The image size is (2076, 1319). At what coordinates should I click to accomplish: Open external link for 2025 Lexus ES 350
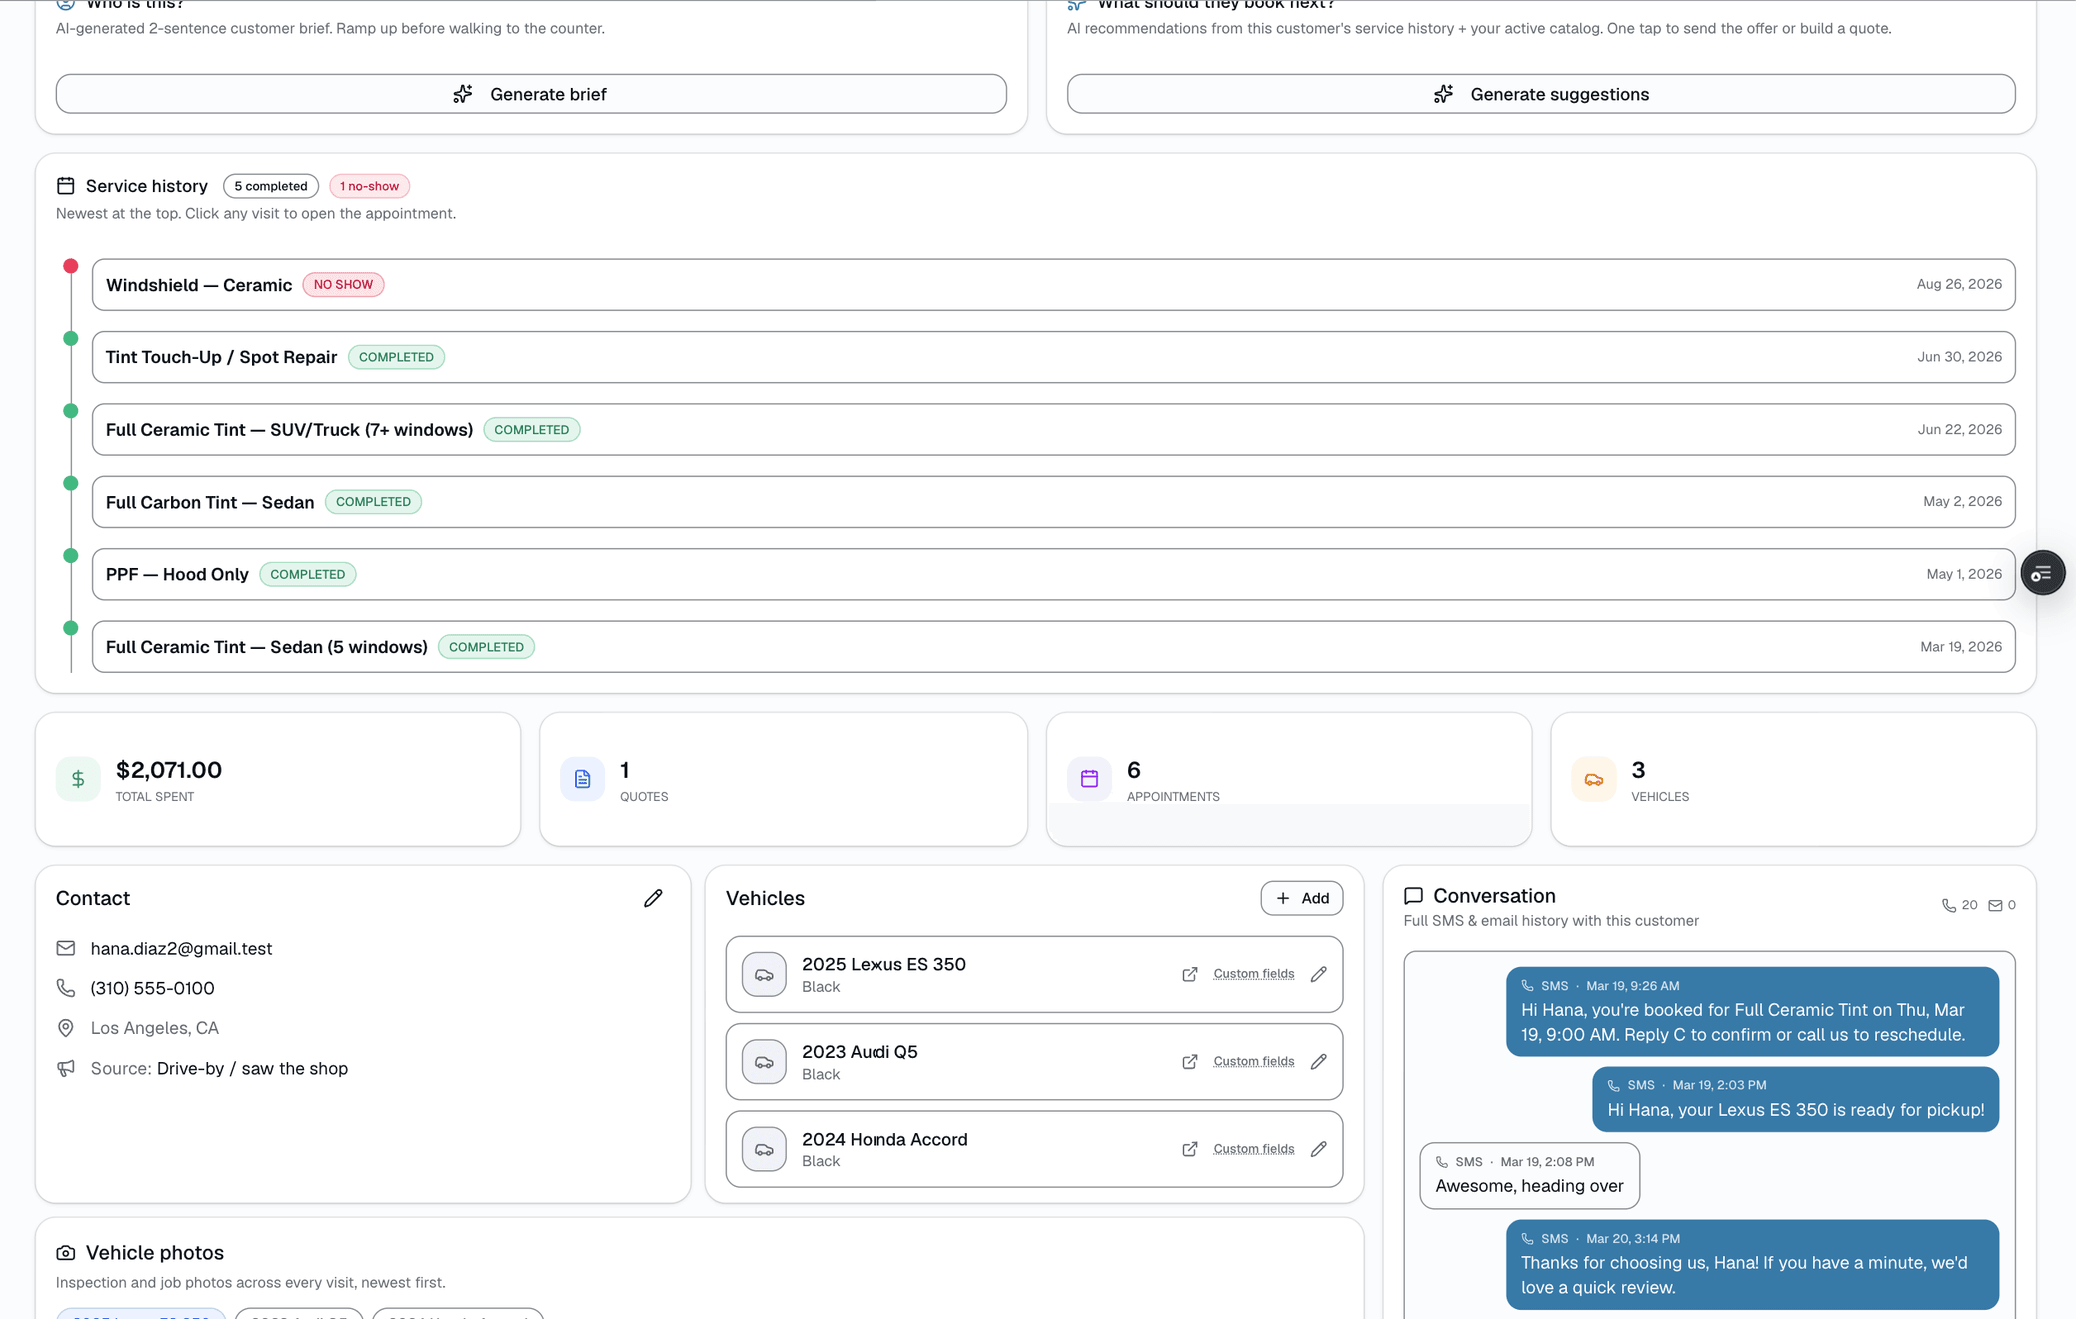coord(1190,974)
